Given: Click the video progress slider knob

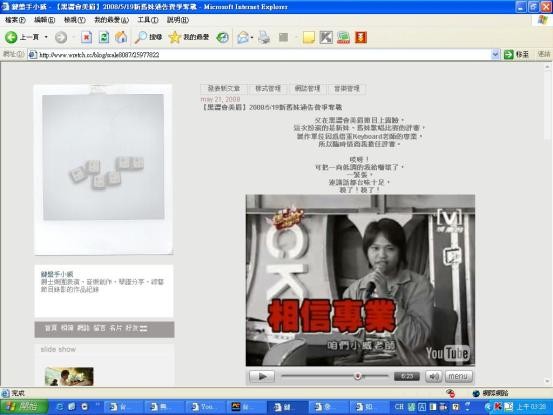Looking at the screenshot, I should click(x=357, y=376).
